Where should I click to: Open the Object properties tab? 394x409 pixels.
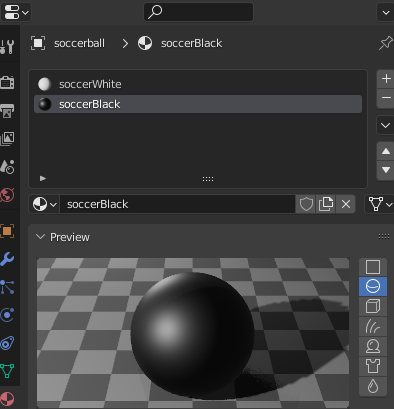click(7, 231)
